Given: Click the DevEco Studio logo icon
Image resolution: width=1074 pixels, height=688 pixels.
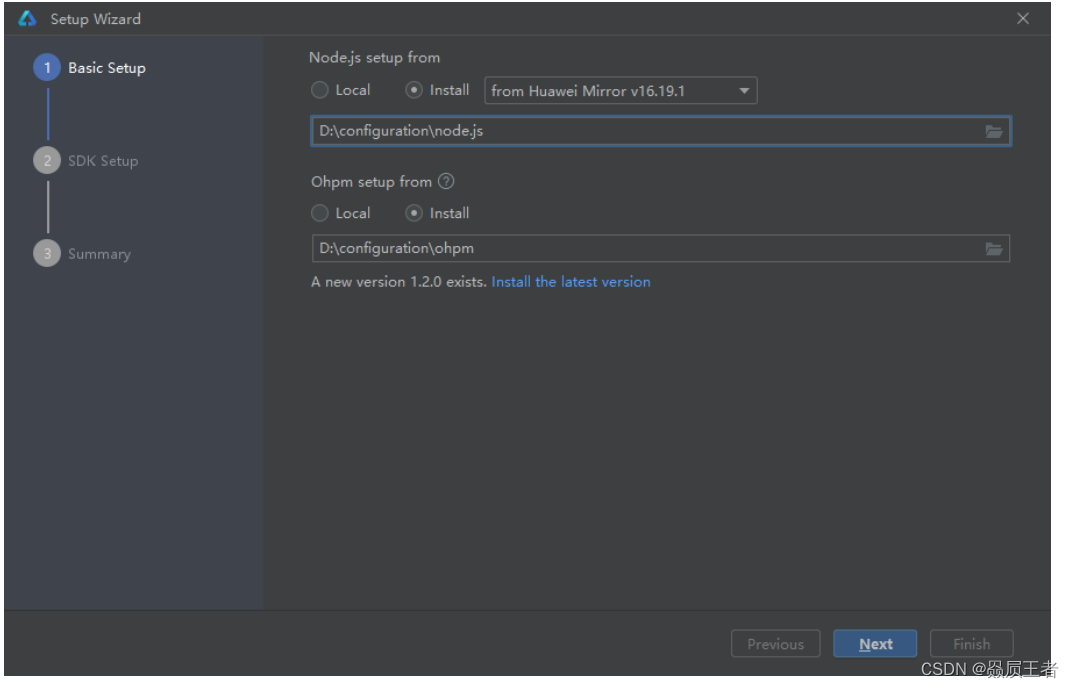Looking at the screenshot, I should pyautogui.click(x=27, y=19).
